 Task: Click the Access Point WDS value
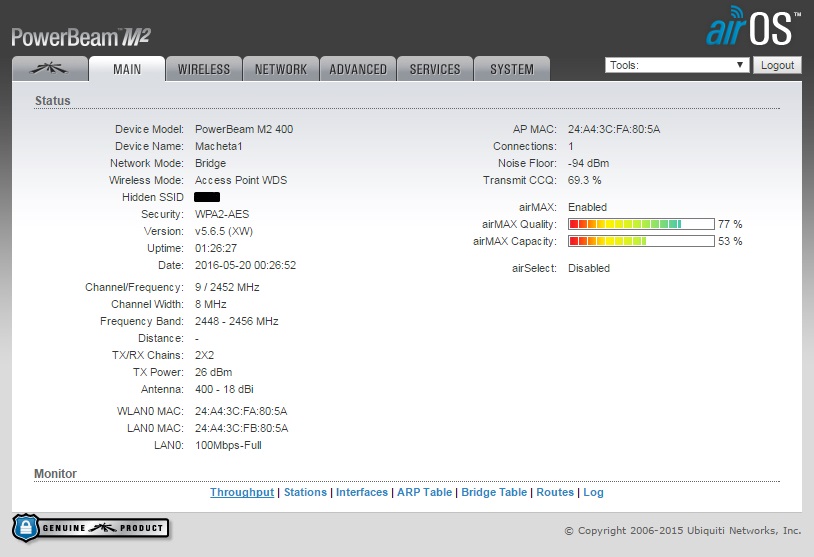coord(241,180)
